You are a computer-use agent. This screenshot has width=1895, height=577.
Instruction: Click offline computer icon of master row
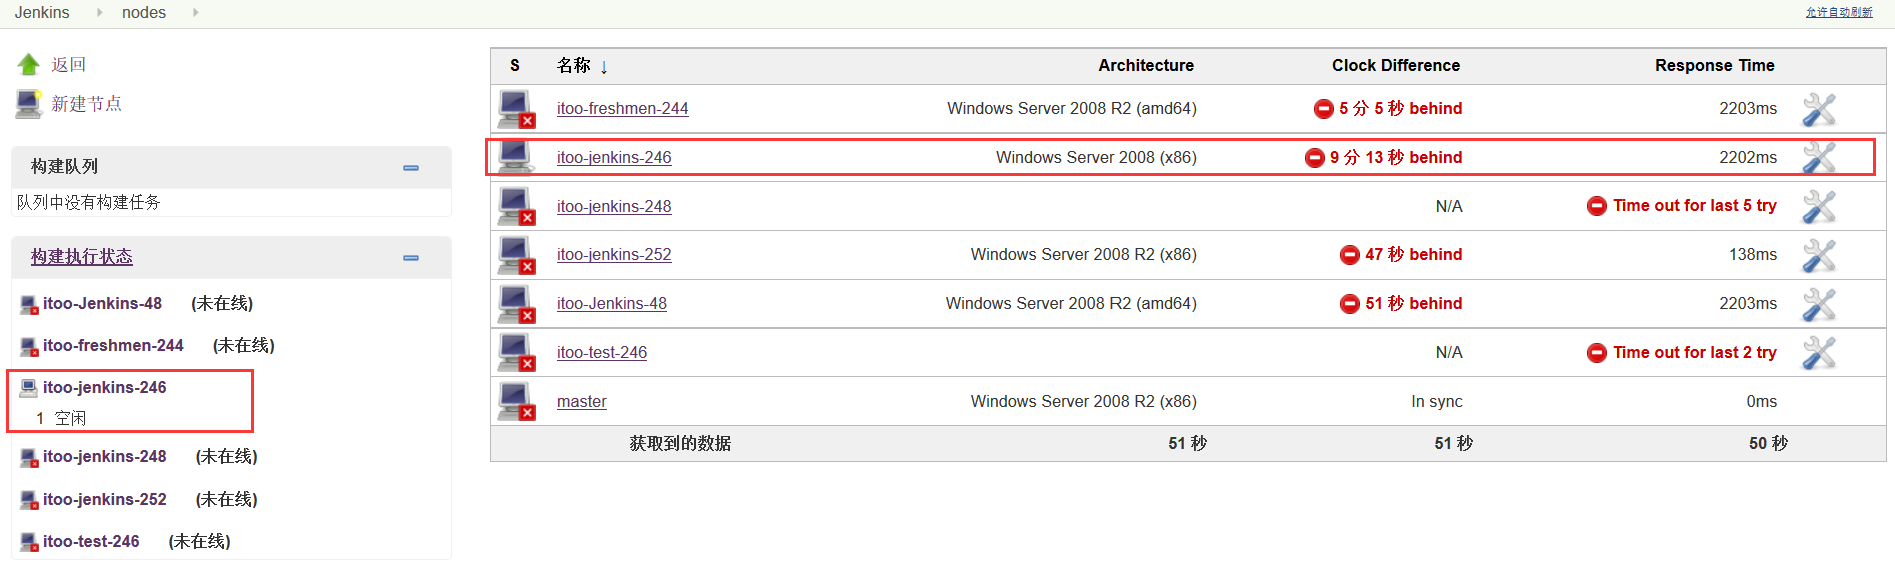[516, 401]
